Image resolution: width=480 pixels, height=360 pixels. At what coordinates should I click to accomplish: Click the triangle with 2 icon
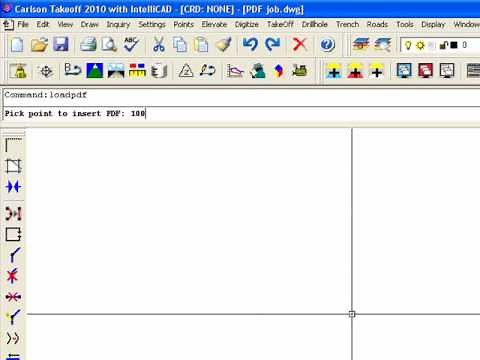click(186, 71)
